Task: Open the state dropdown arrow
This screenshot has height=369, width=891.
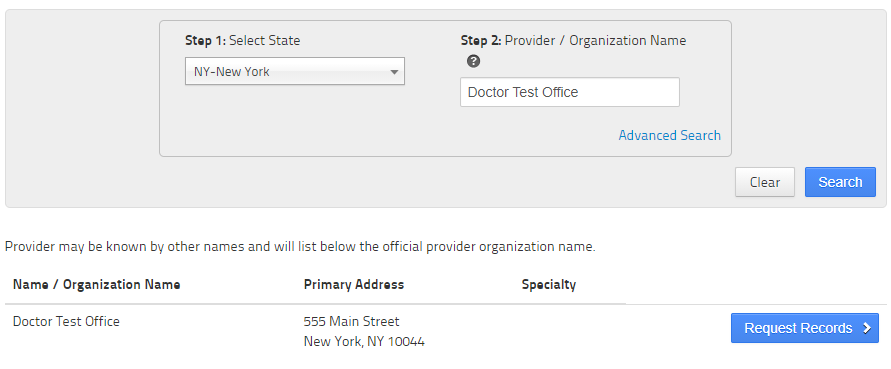Action: (394, 72)
